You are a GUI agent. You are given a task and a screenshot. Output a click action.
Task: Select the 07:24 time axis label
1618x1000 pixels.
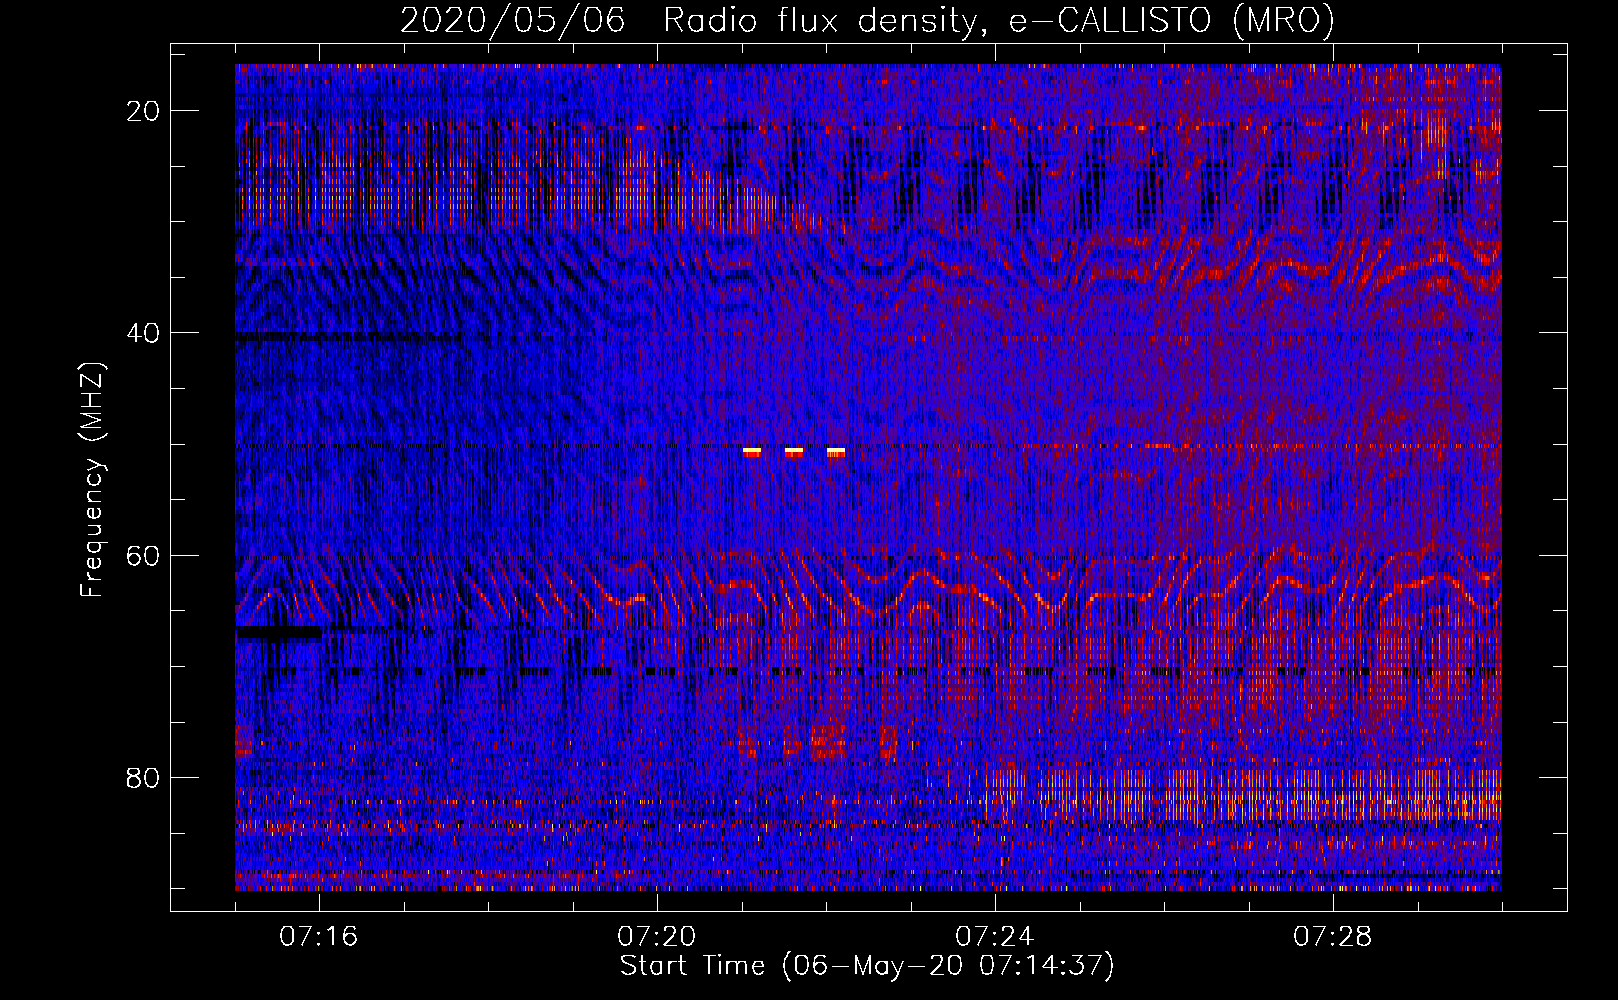[x=995, y=937]
